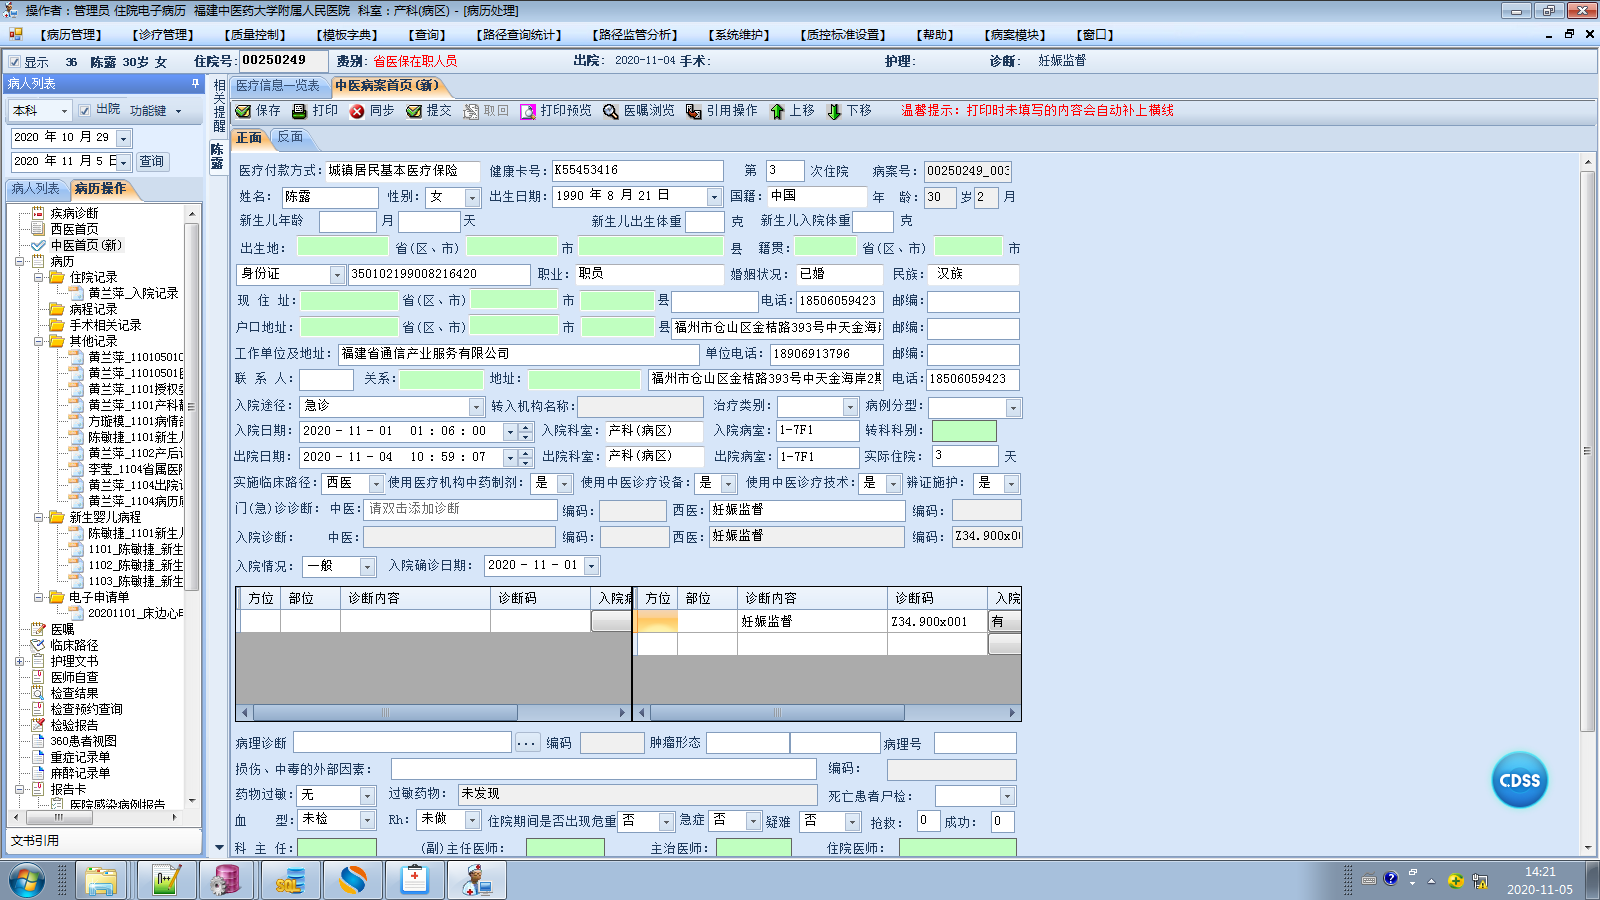The width and height of the screenshot is (1600, 900).
Task: Switch to the 病人列表 tab
Action: (35, 188)
